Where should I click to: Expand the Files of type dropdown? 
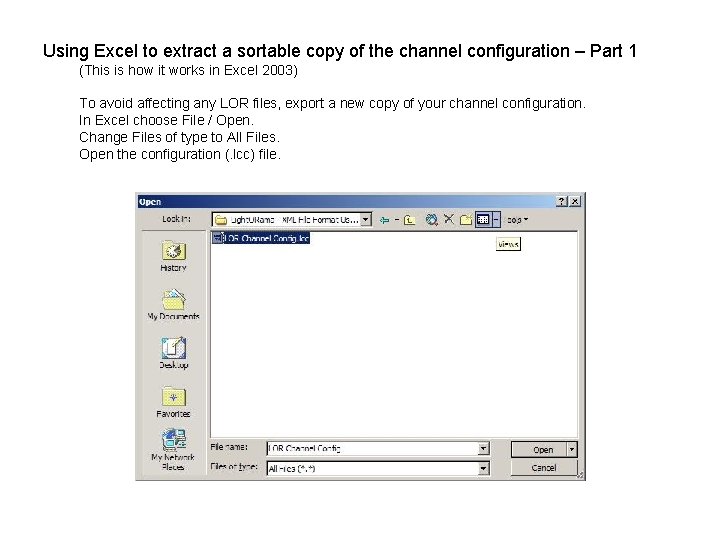[484, 469]
